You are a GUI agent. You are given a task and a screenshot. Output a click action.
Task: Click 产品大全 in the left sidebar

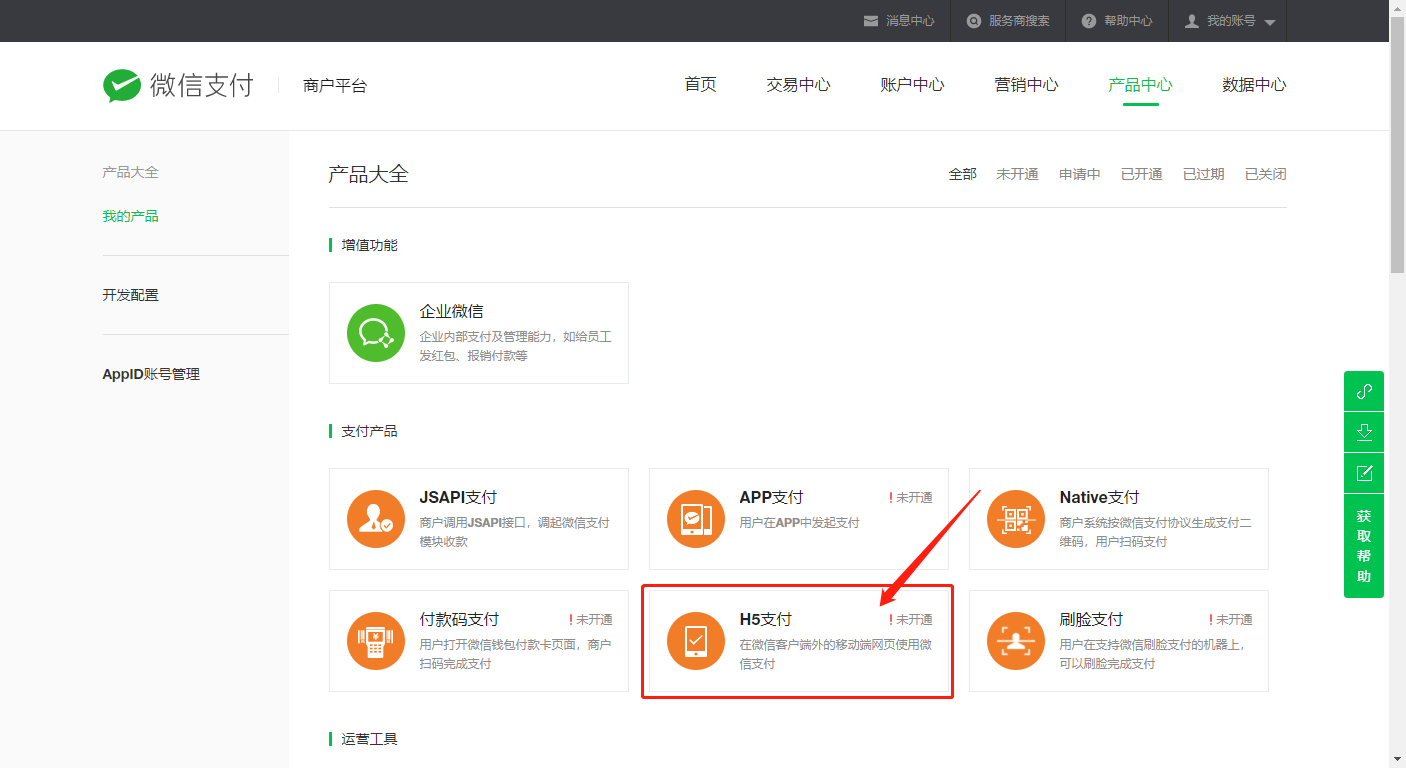[130, 172]
